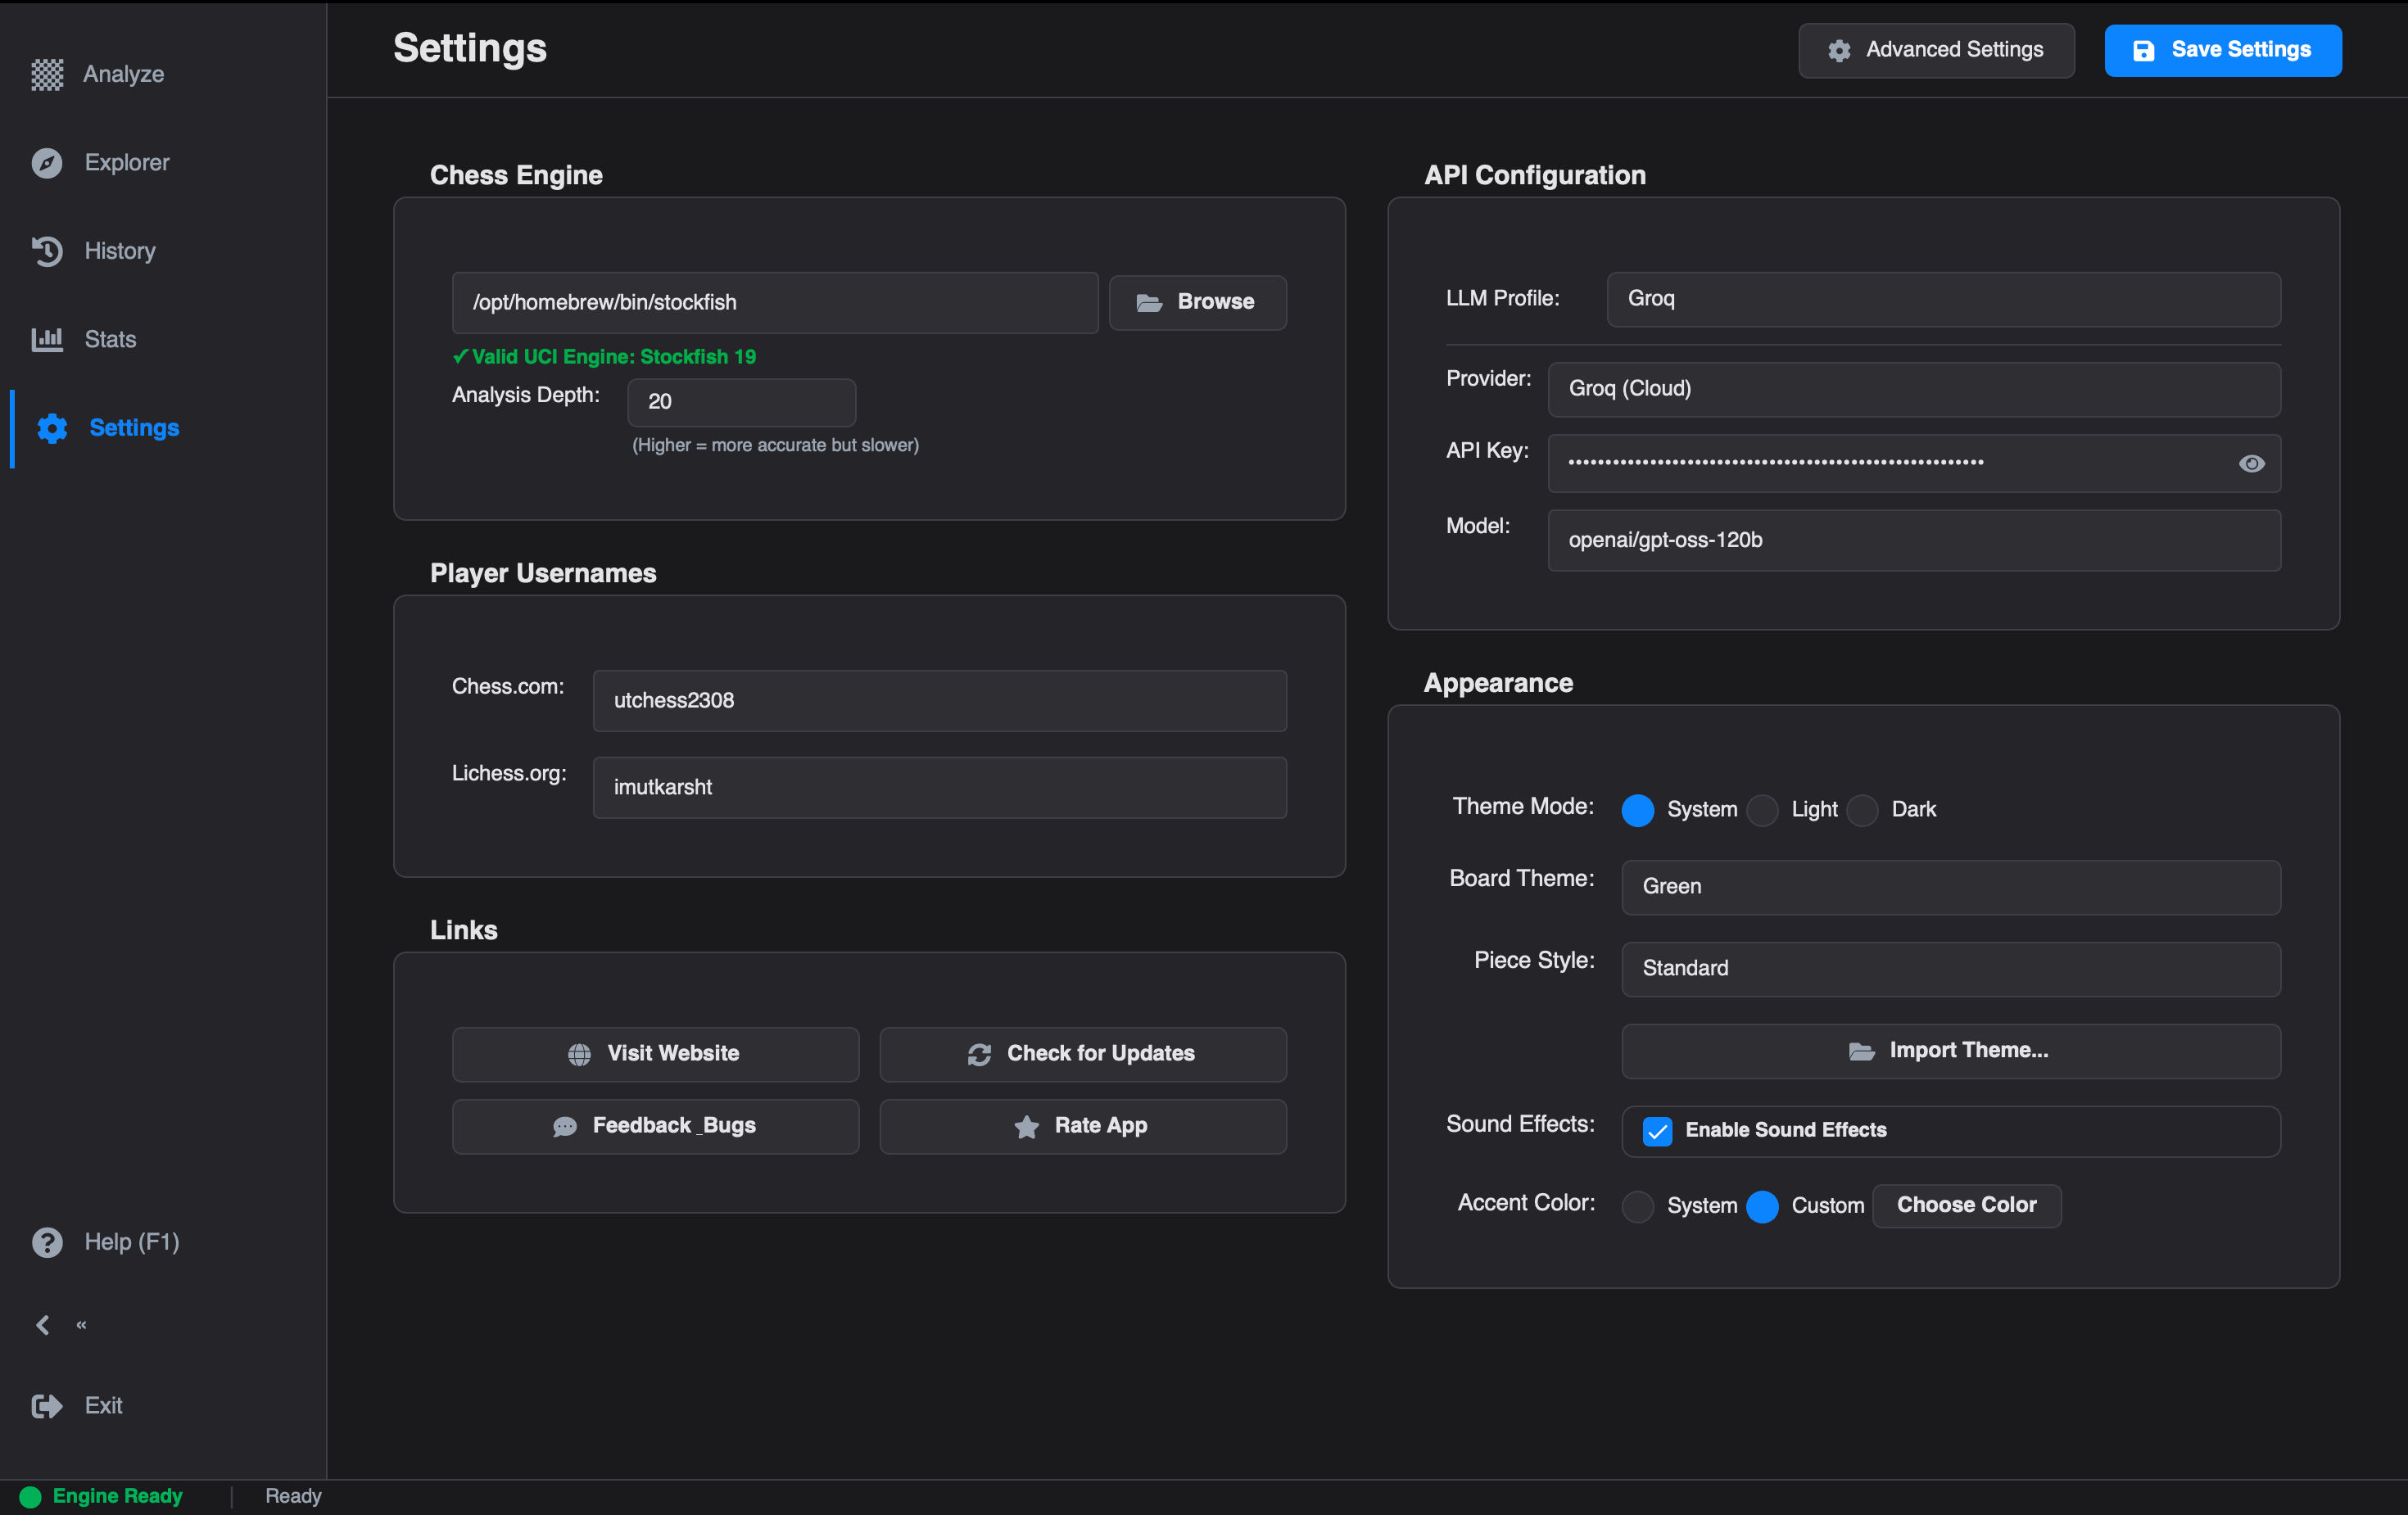2408x1515 pixels.
Task: Click the Stats bar chart icon
Action: tap(47, 339)
